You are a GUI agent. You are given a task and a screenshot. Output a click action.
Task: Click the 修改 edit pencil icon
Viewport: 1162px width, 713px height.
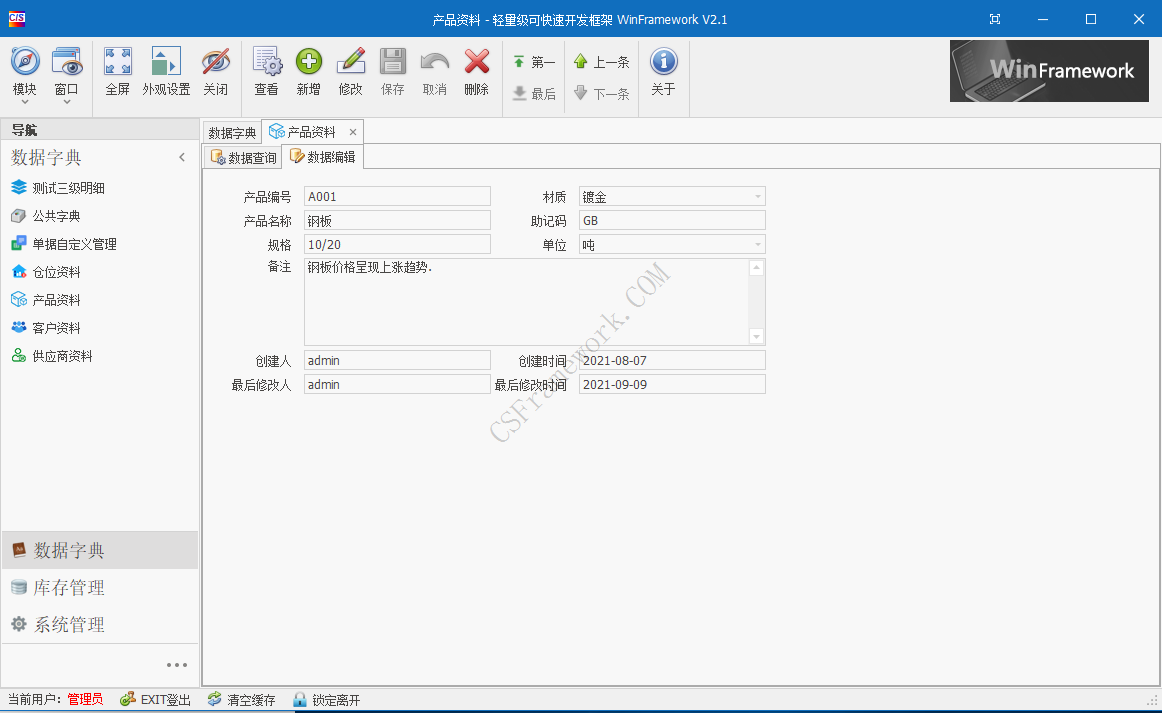tap(351, 62)
